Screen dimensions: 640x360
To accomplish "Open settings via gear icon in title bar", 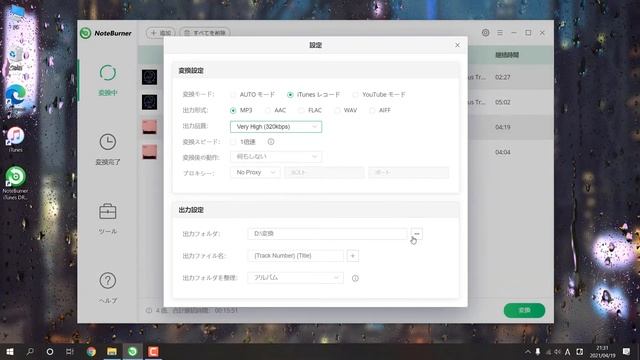I will click(485, 33).
